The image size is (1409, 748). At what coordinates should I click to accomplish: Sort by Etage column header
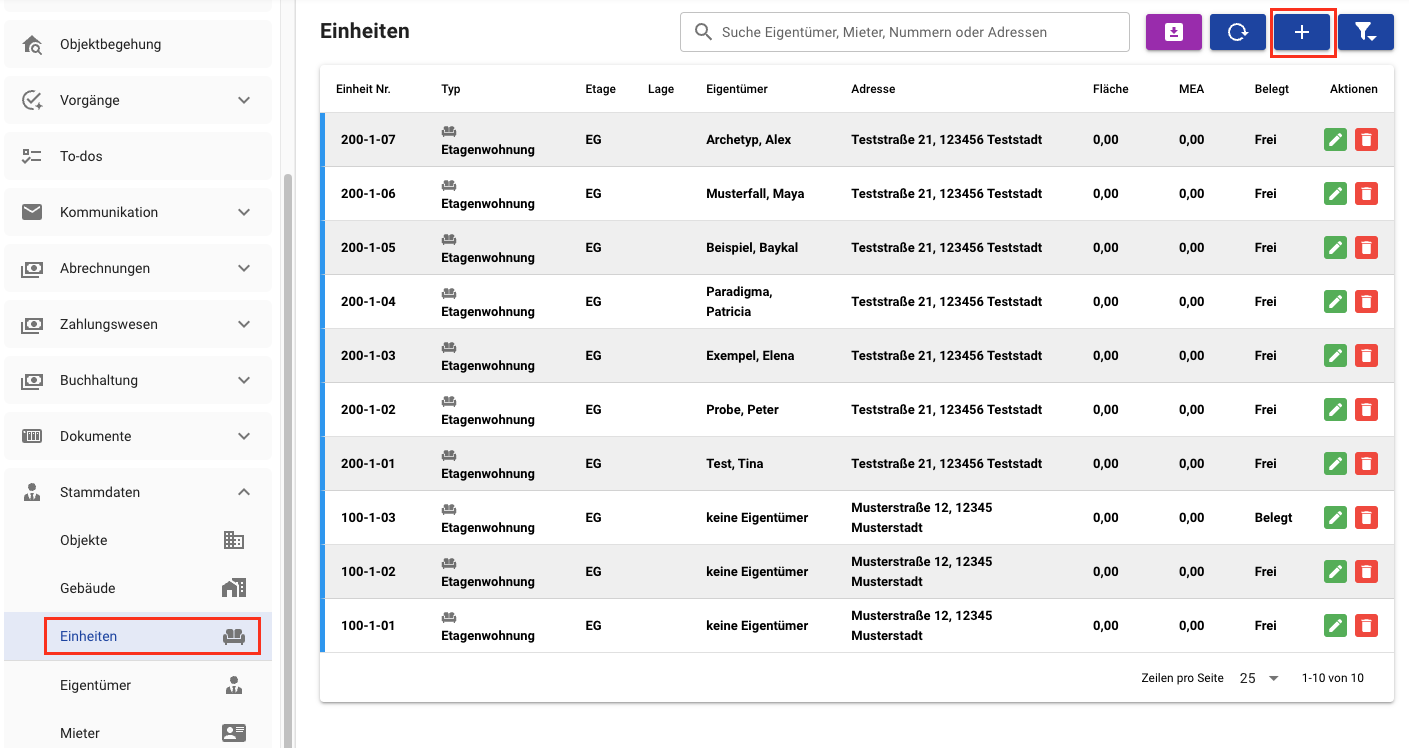pos(601,89)
